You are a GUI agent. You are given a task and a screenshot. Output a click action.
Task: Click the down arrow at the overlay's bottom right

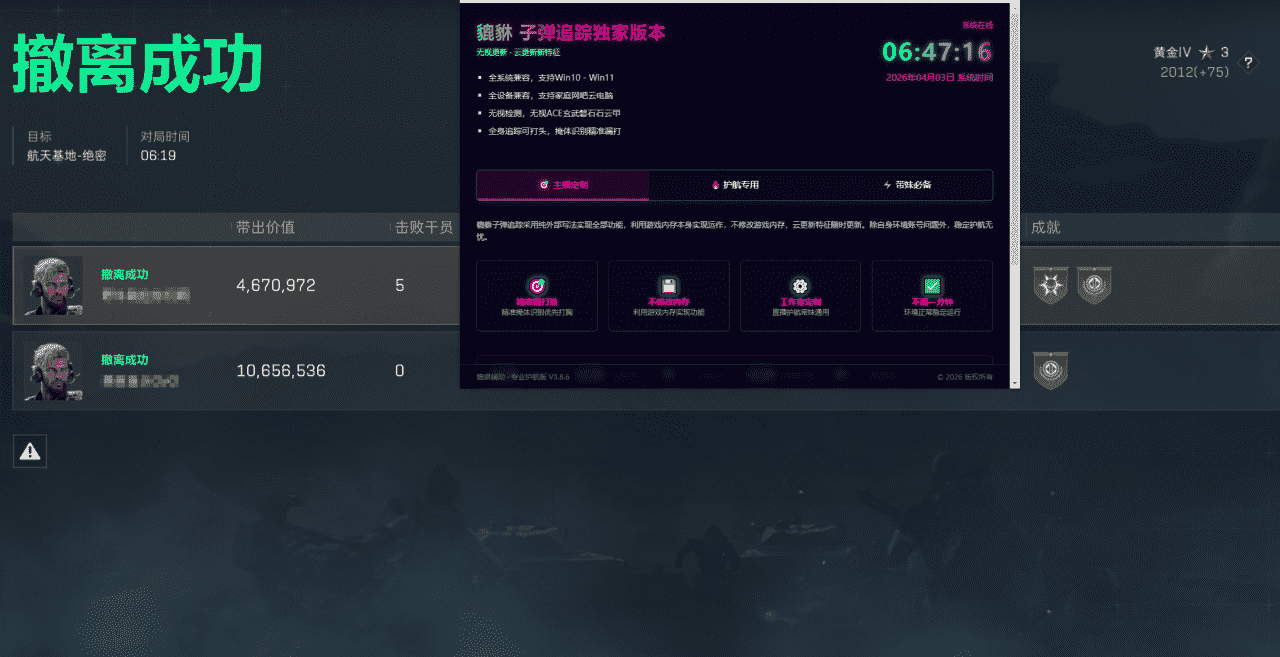(1013, 381)
